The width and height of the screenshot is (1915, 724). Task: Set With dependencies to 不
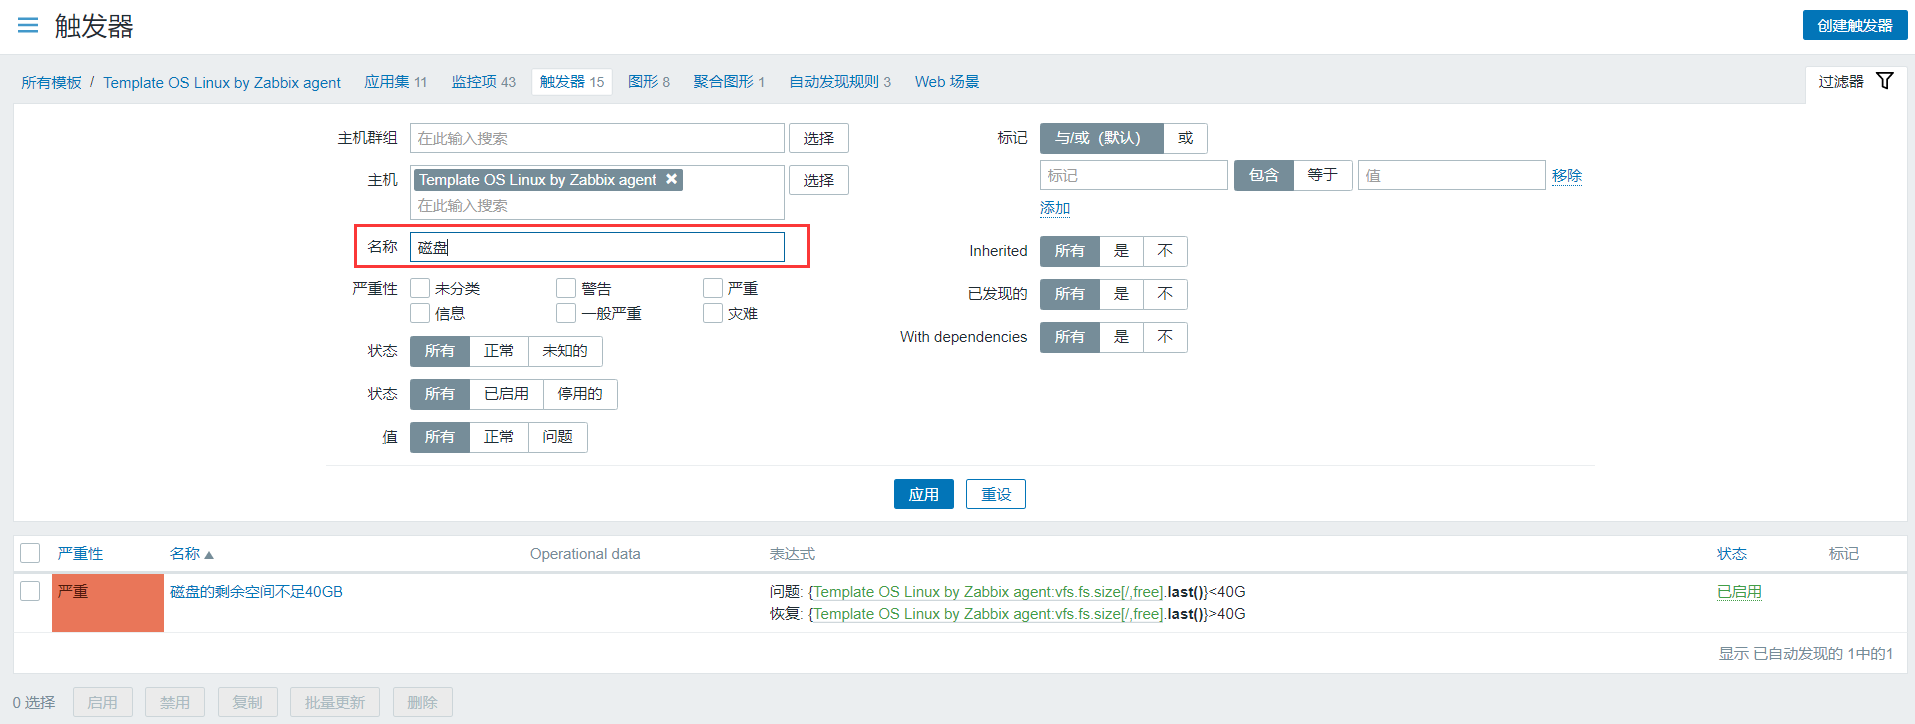[1165, 337]
